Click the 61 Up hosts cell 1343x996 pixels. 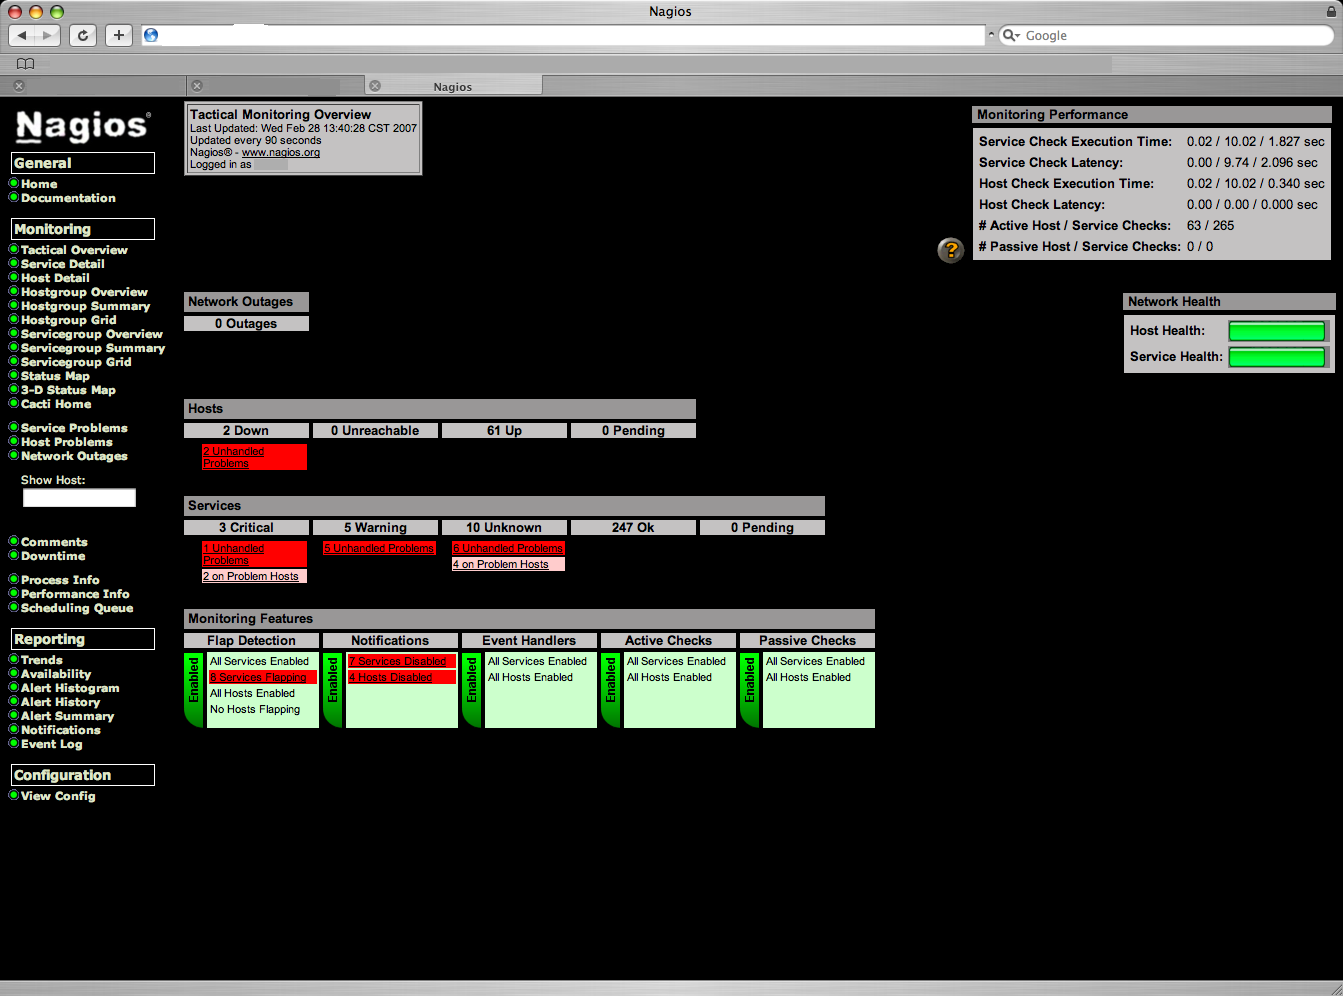[x=504, y=430]
